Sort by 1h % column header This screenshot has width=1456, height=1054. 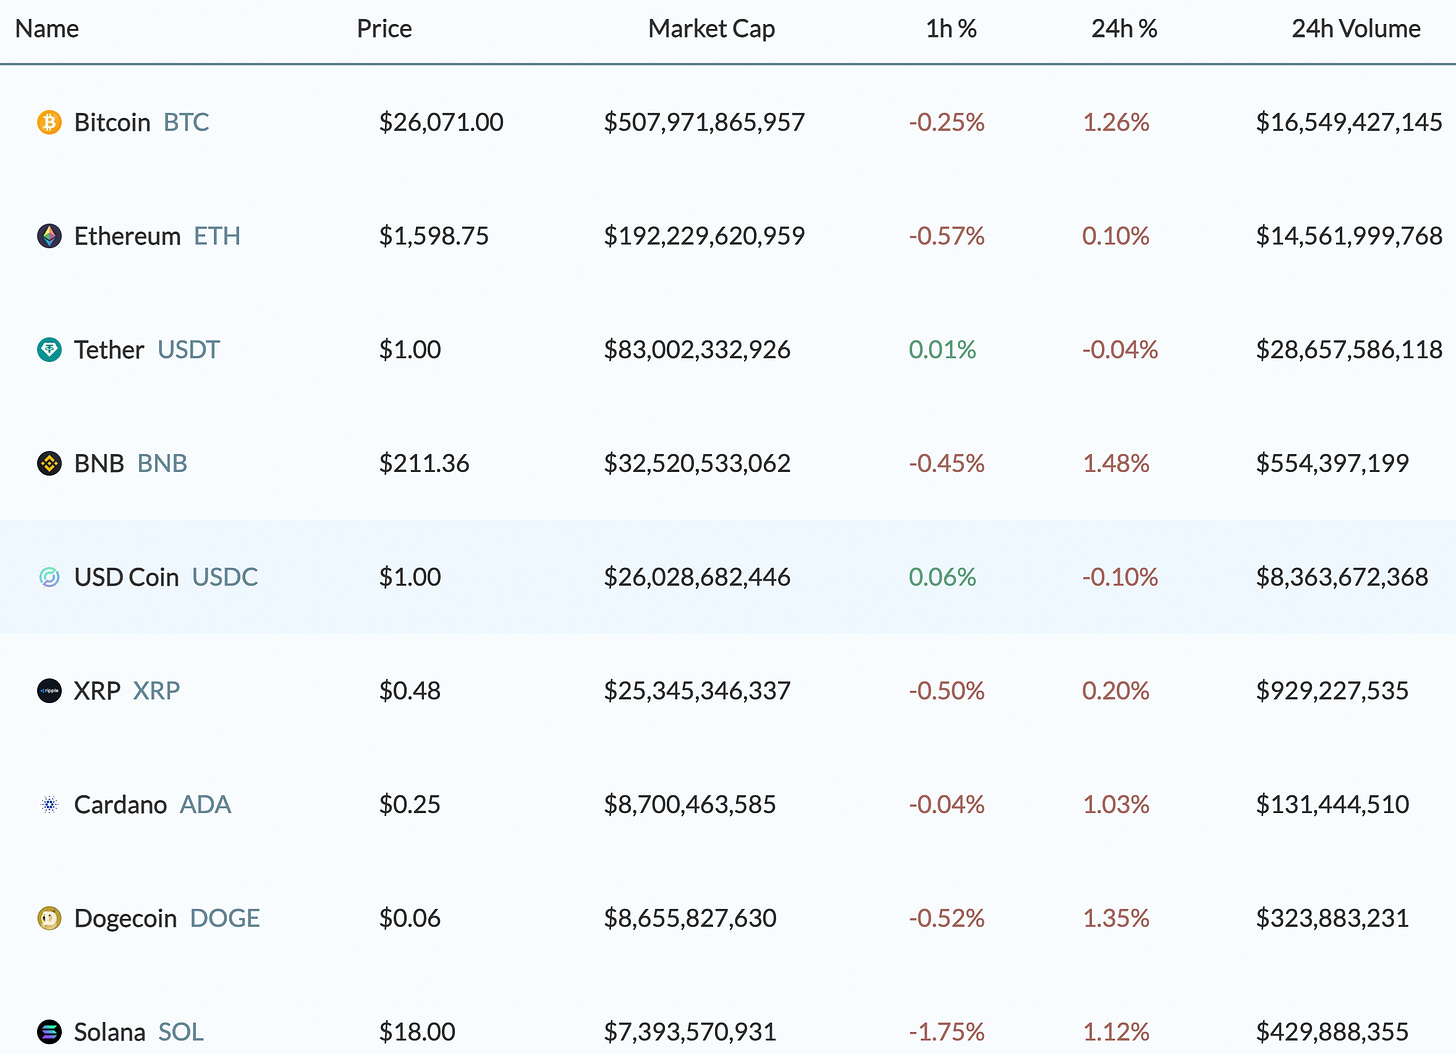(951, 29)
